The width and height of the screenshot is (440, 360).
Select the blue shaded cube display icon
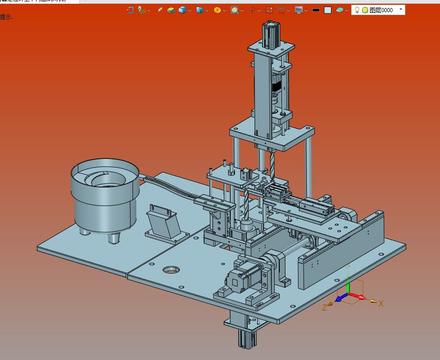pos(182,10)
